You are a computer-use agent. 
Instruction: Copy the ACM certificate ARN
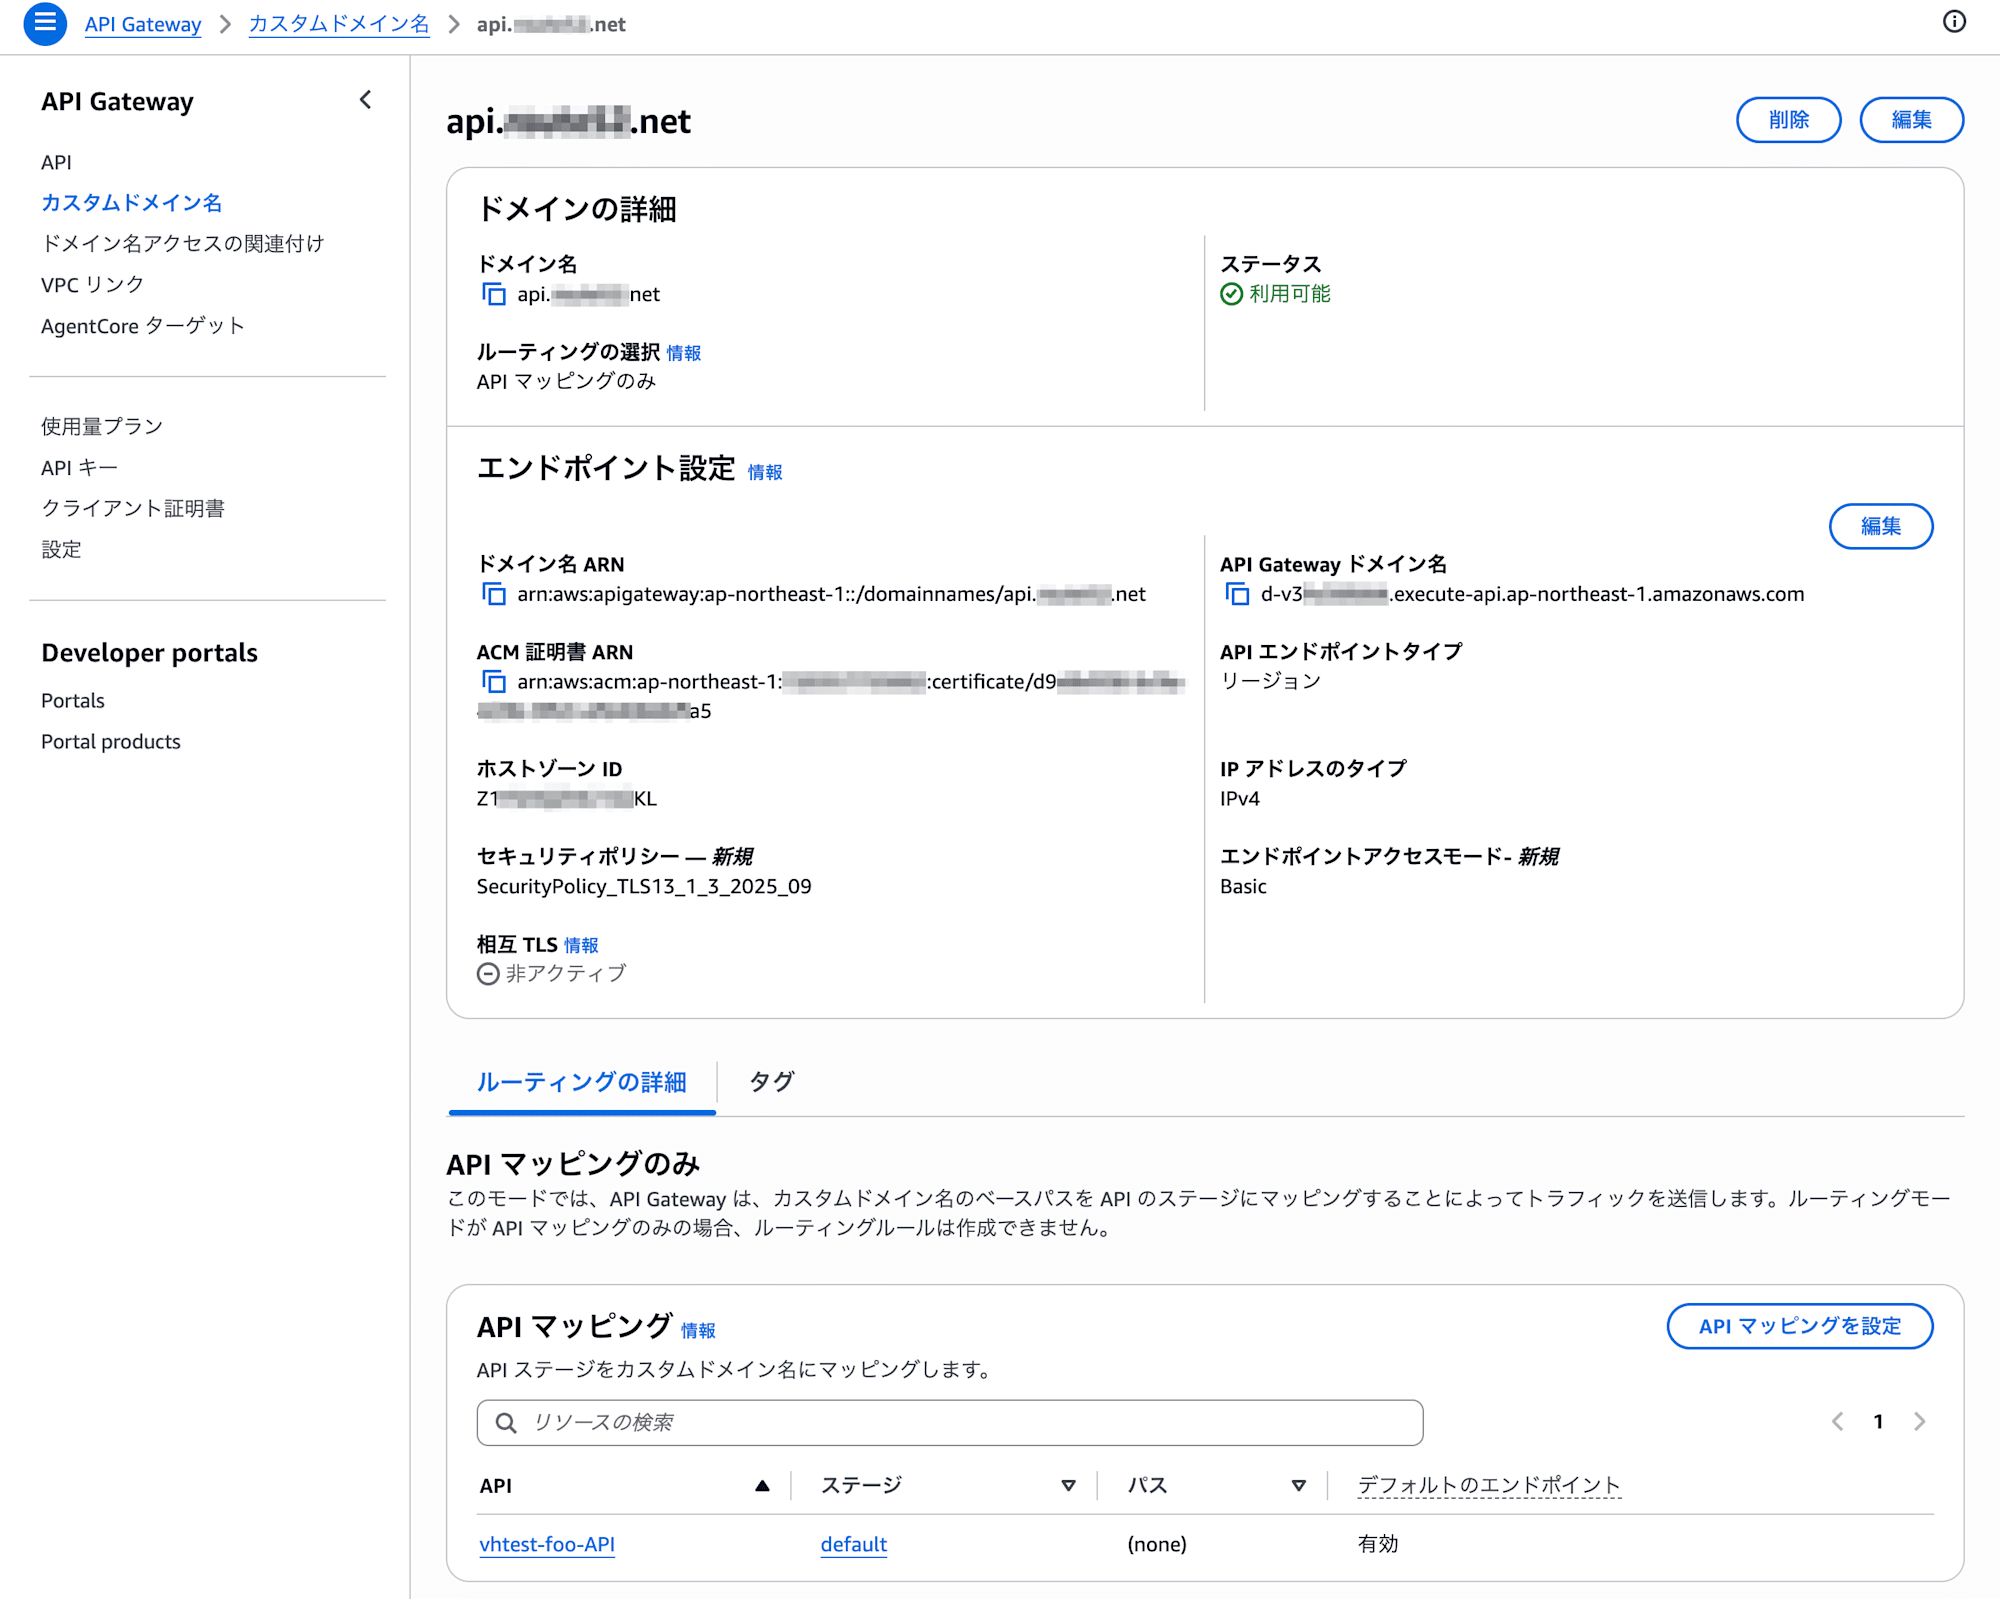[494, 682]
